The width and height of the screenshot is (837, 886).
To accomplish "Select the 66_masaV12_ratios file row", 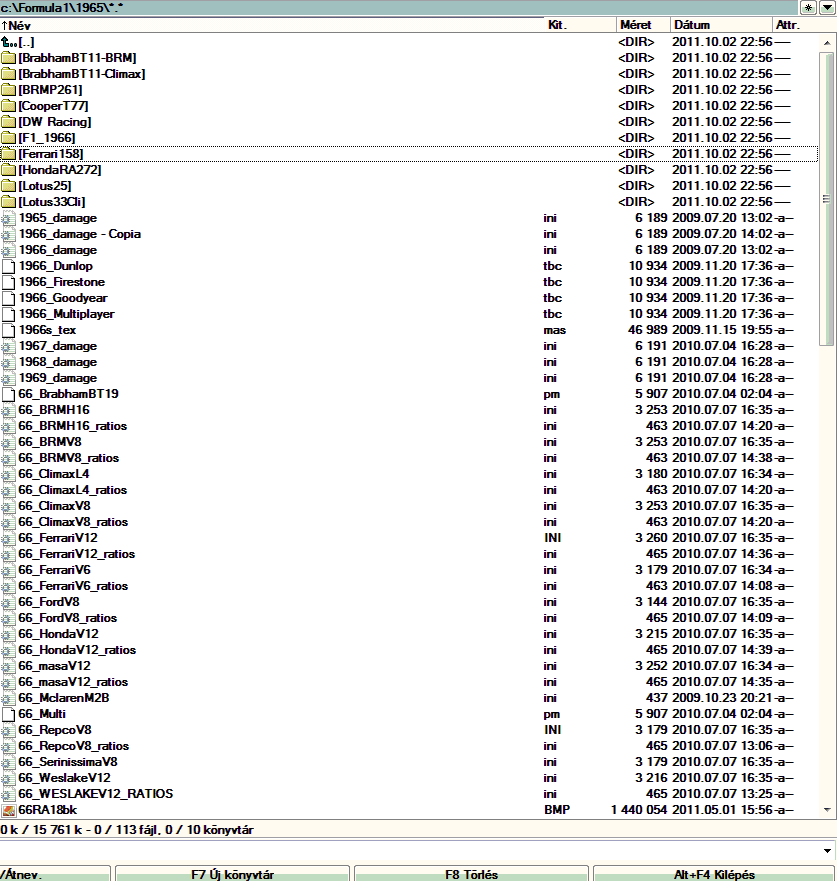I will 409,682.
